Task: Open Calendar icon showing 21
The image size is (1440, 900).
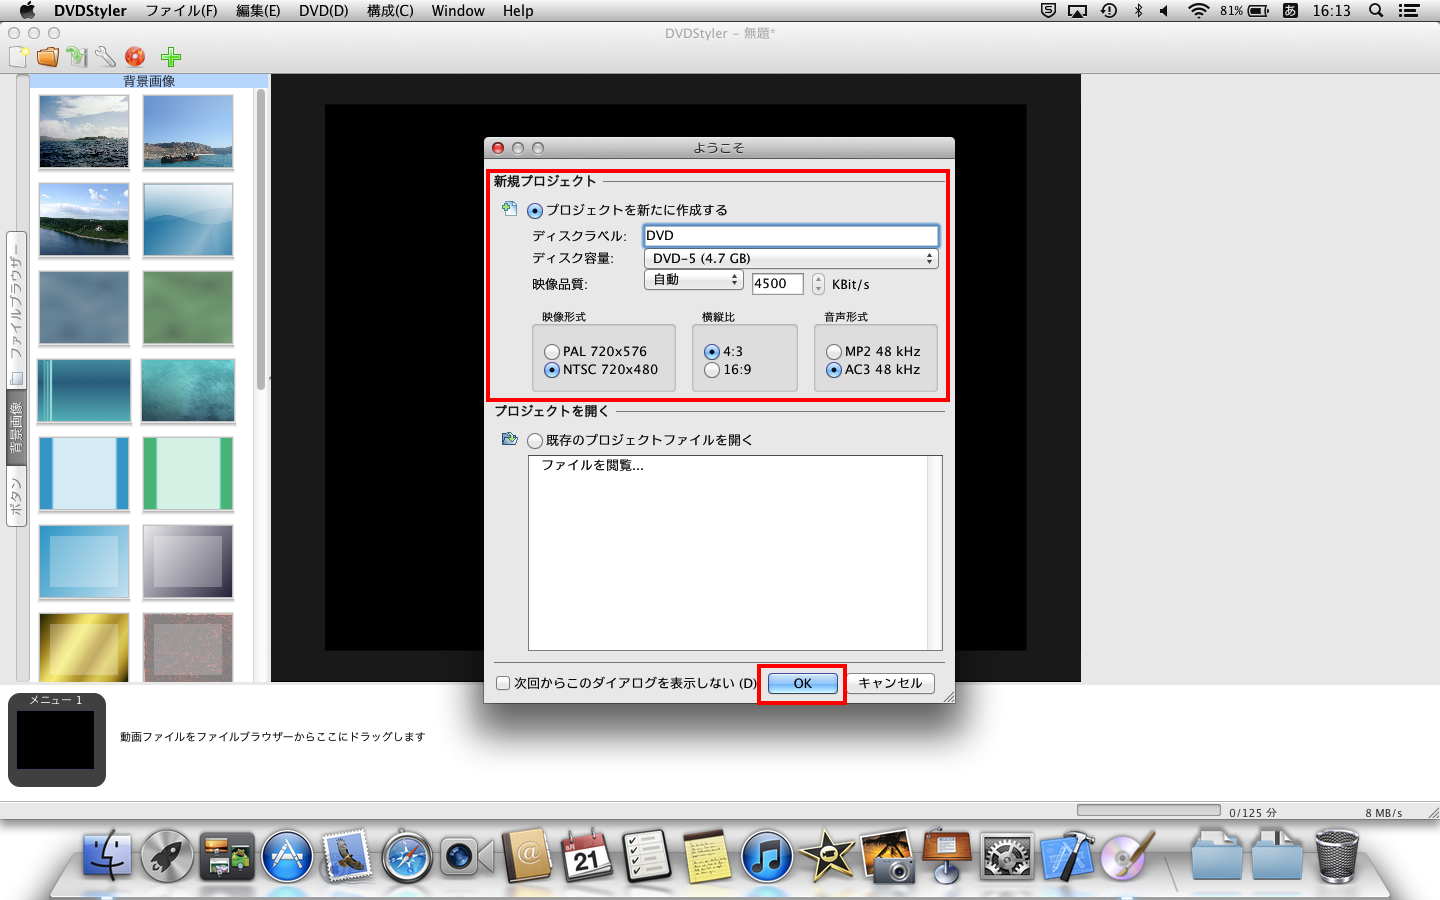Action: point(586,856)
